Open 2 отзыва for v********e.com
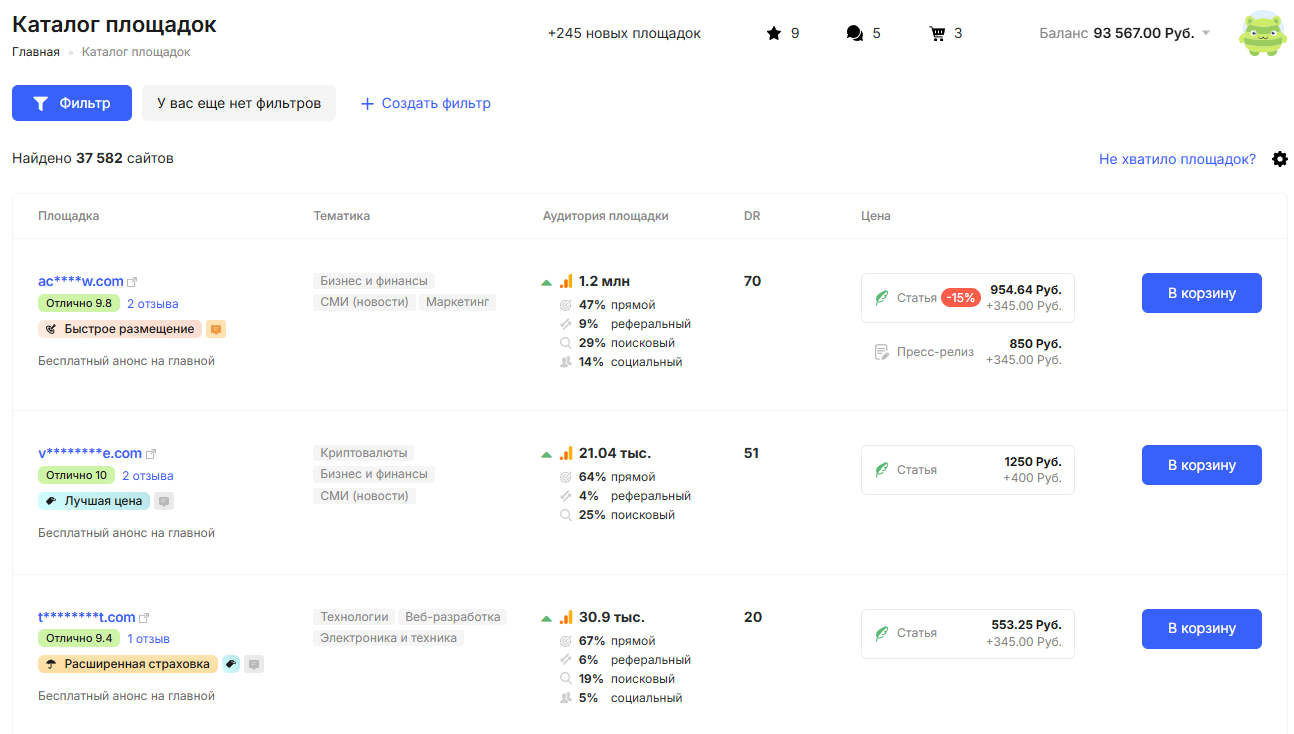Screen dimensions: 1294x734 [148, 476]
